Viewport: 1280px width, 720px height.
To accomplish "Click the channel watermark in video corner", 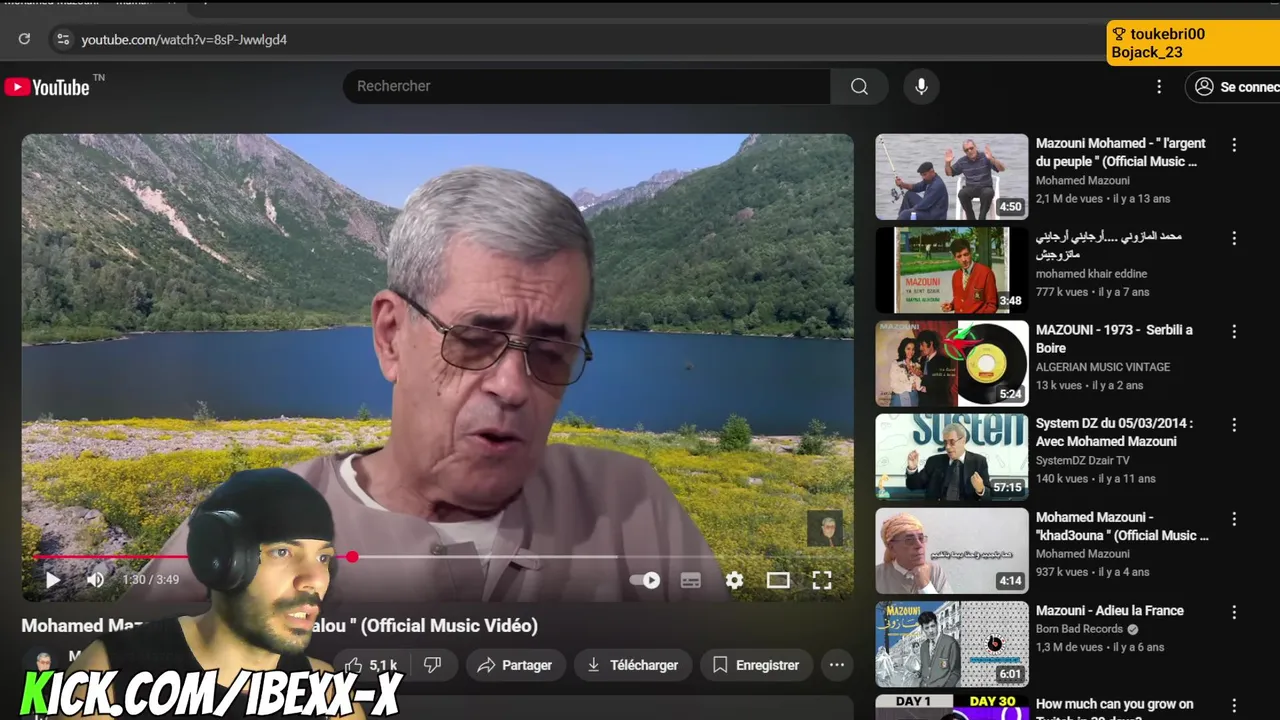I will coord(825,528).
